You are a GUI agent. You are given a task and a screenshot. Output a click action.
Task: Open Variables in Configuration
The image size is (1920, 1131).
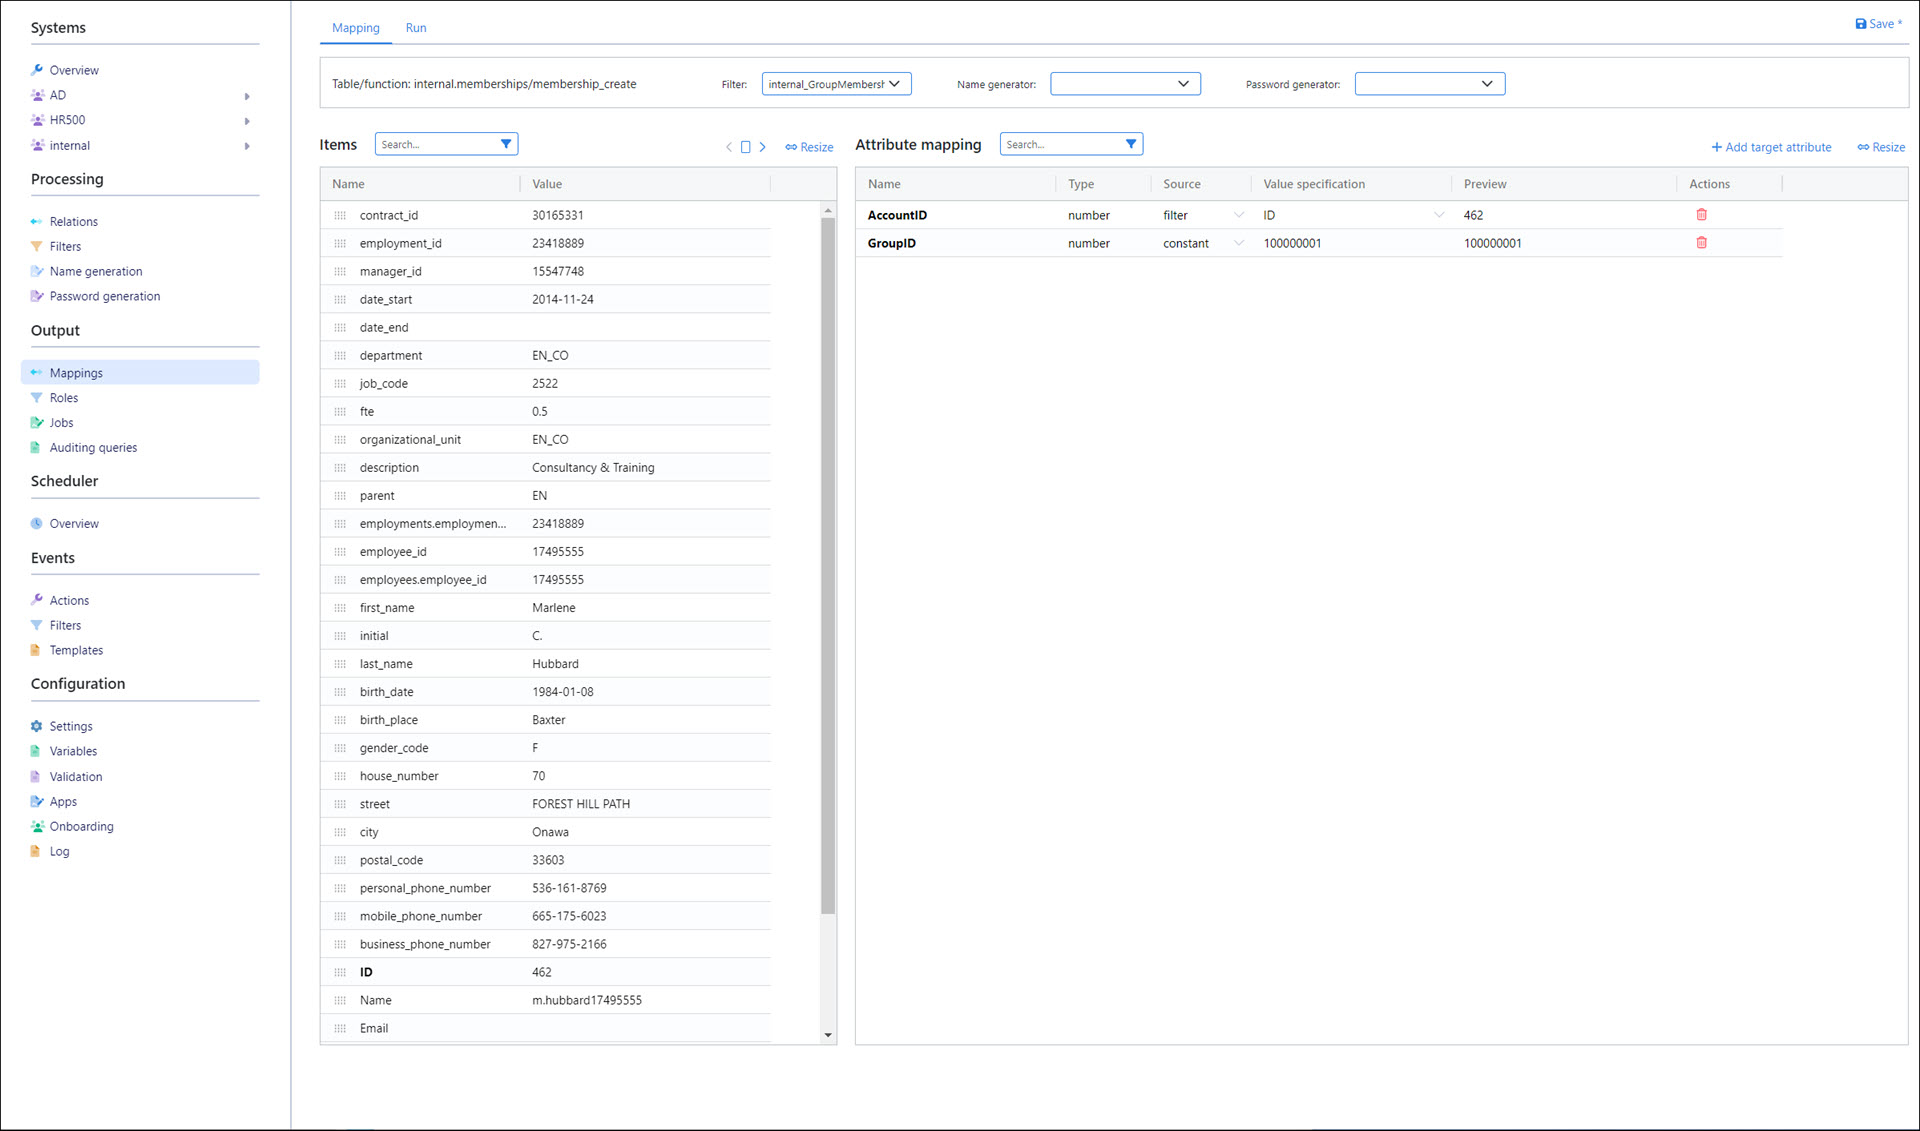pyautogui.click(x=73, y=751)
